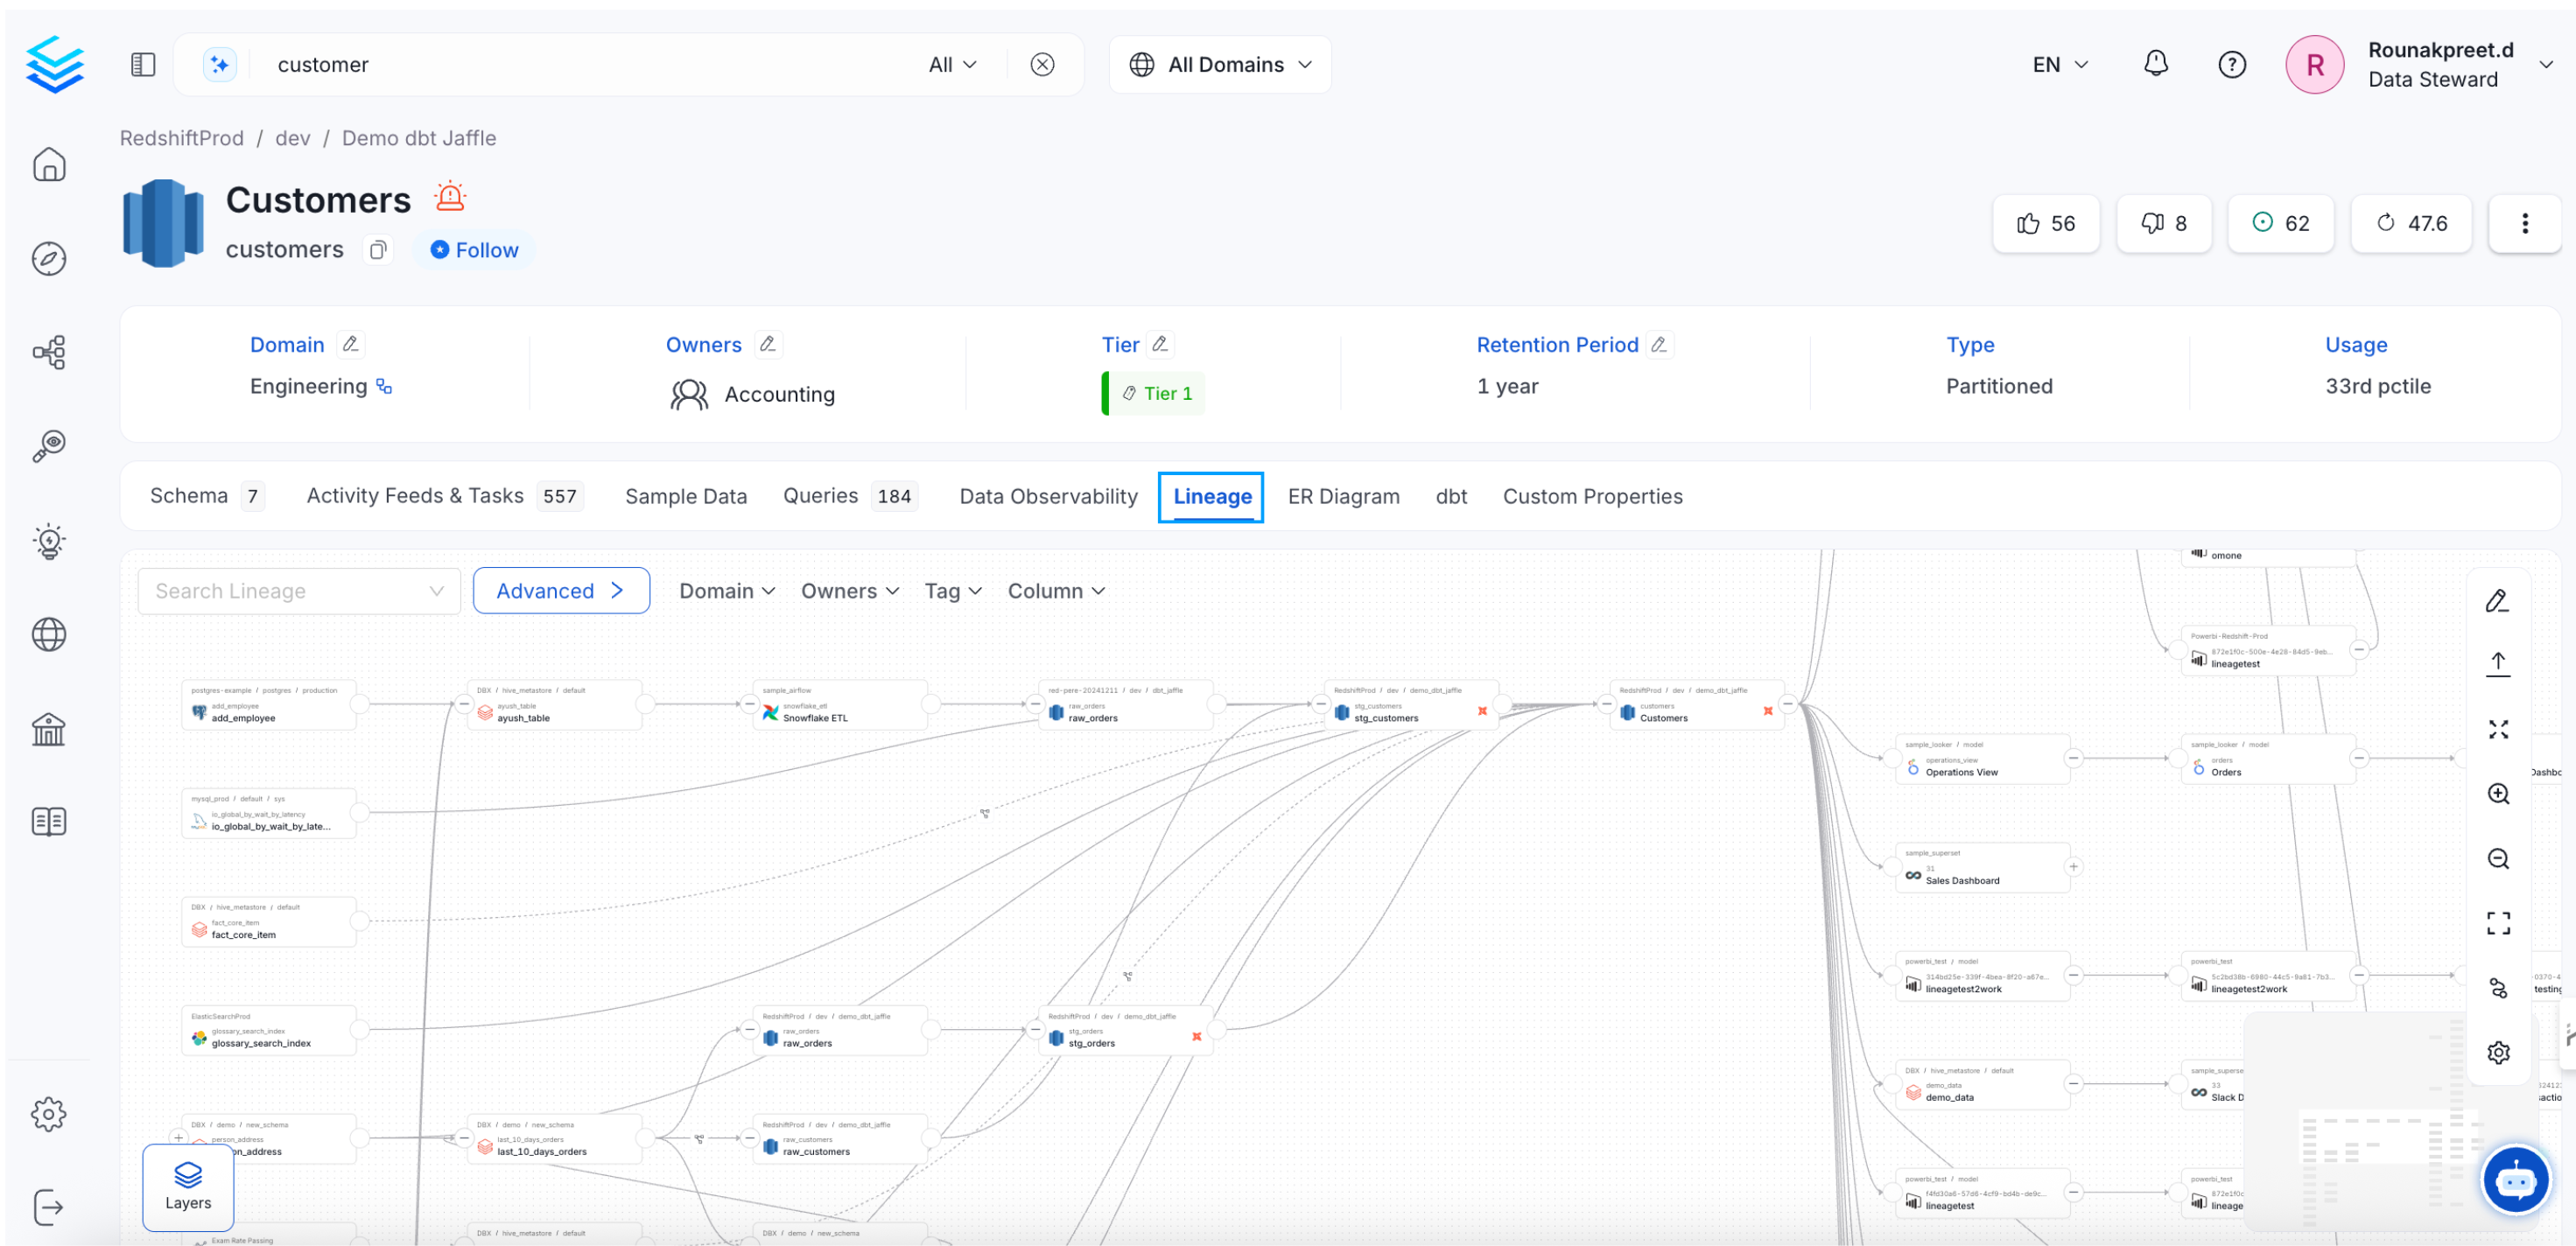The width and height of the screenshot is (2576, 1246).
Task: Open the Glossary book icon in sidebar
Action: tap(49, 821)
